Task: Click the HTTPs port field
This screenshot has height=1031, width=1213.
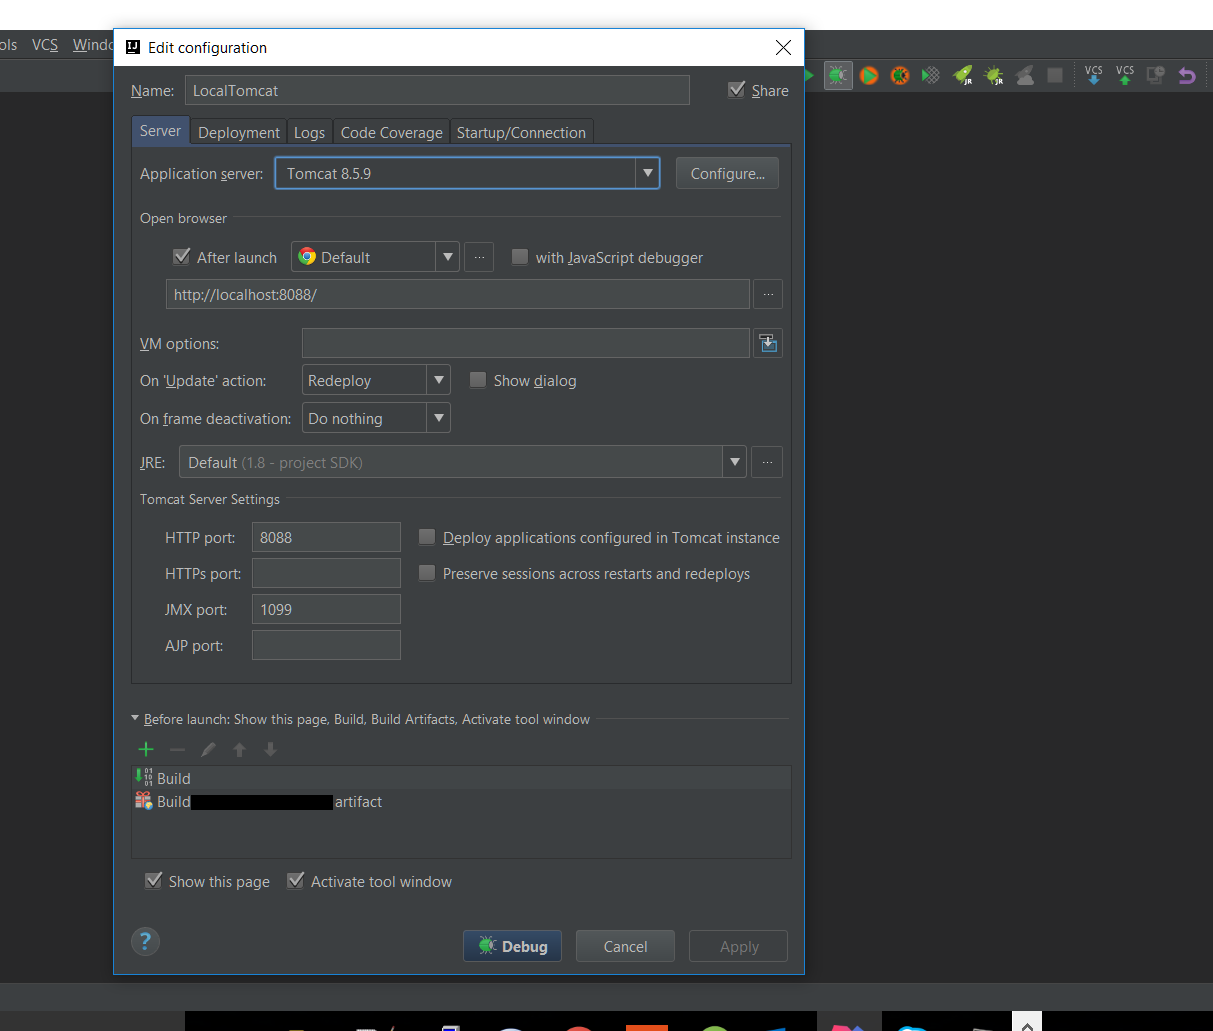Action: [326, 573]
